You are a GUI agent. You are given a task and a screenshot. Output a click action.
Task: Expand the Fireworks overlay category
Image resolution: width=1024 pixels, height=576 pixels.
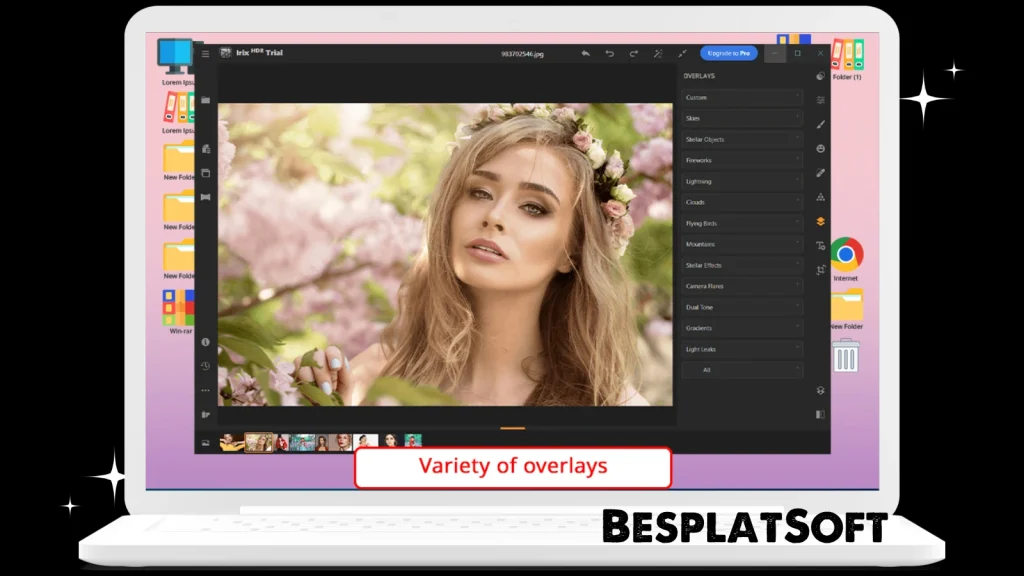click(x=741, y=160)
